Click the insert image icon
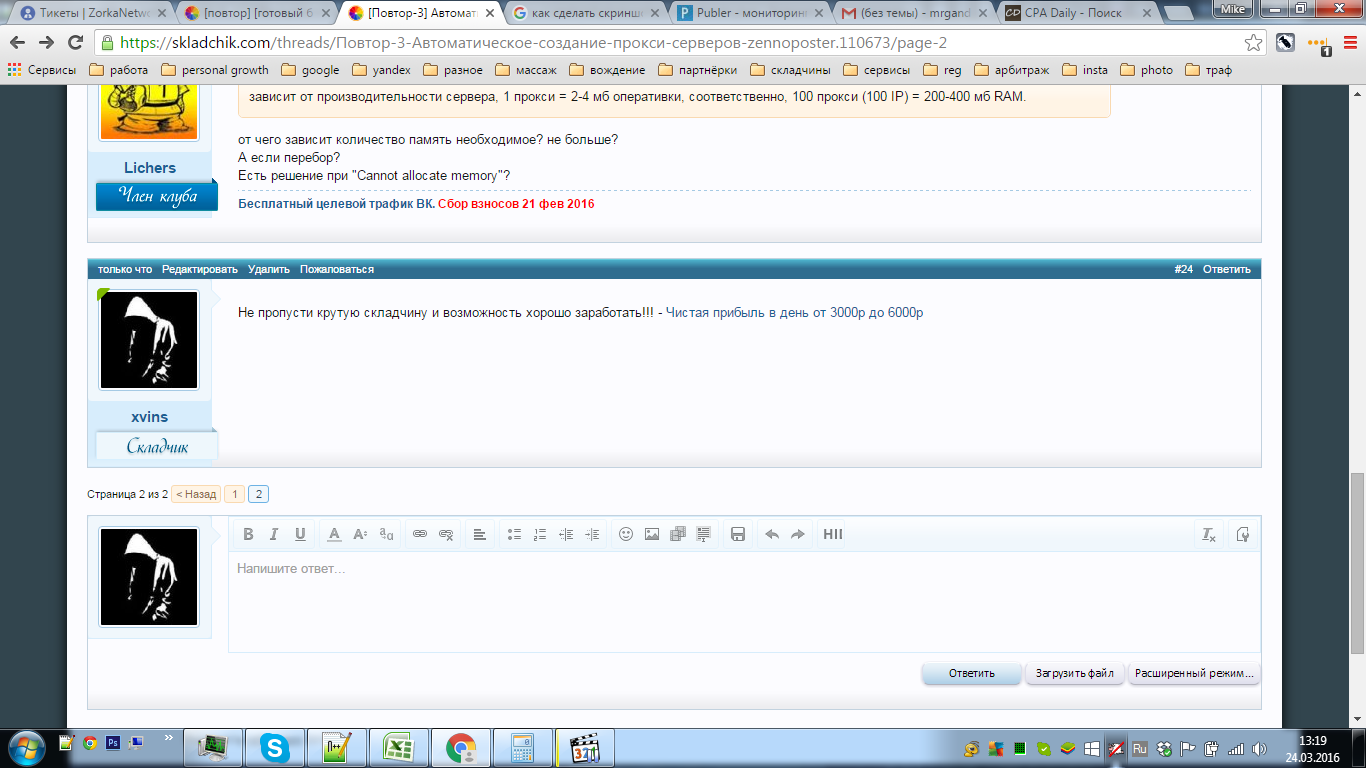The width and height of the screenshot is (1366, 768). tap(652, 534)
